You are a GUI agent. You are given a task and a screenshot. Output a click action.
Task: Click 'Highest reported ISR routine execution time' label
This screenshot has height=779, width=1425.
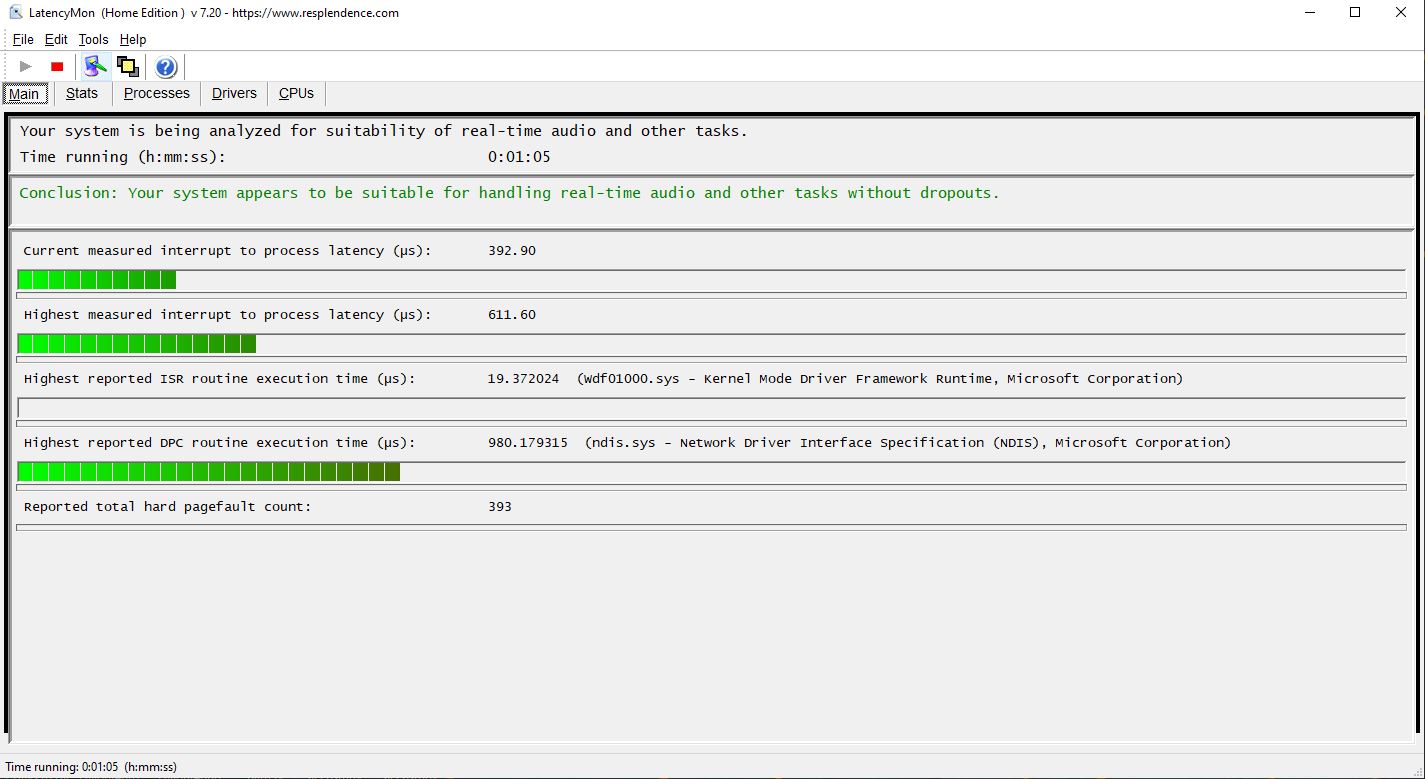tap(219, 379)
